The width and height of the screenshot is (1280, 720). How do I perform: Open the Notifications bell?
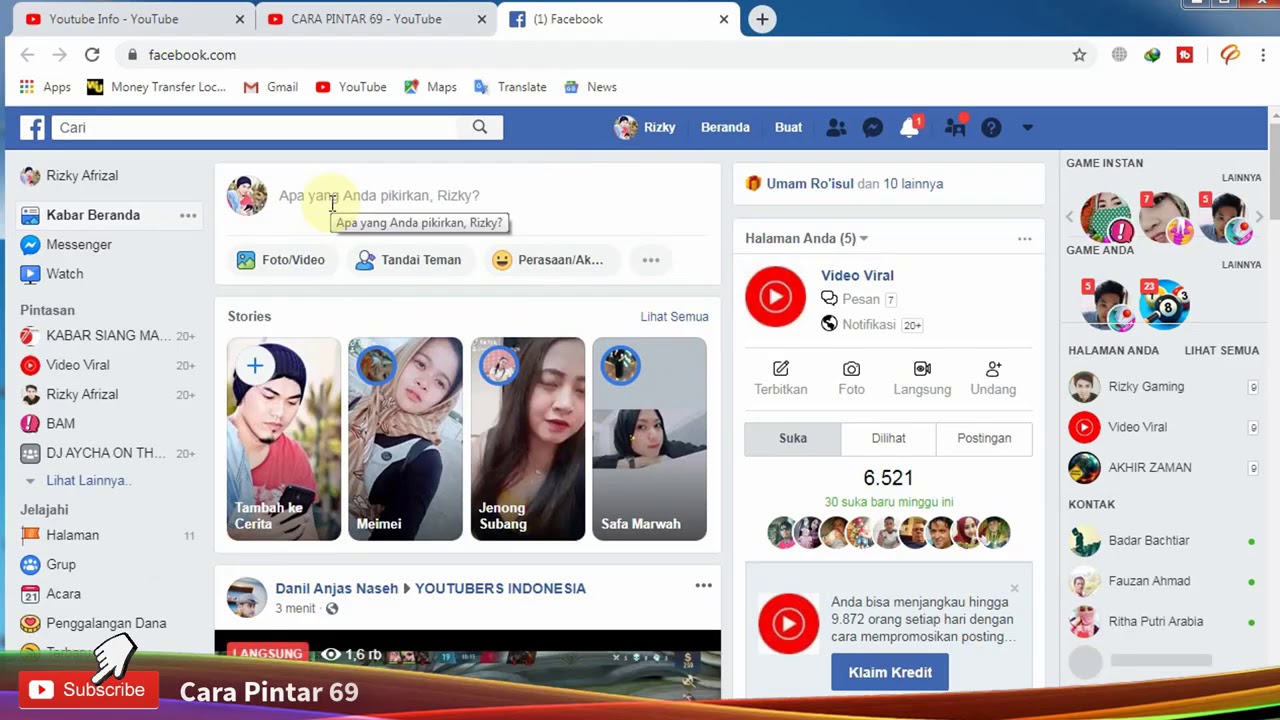coord(909,127)
